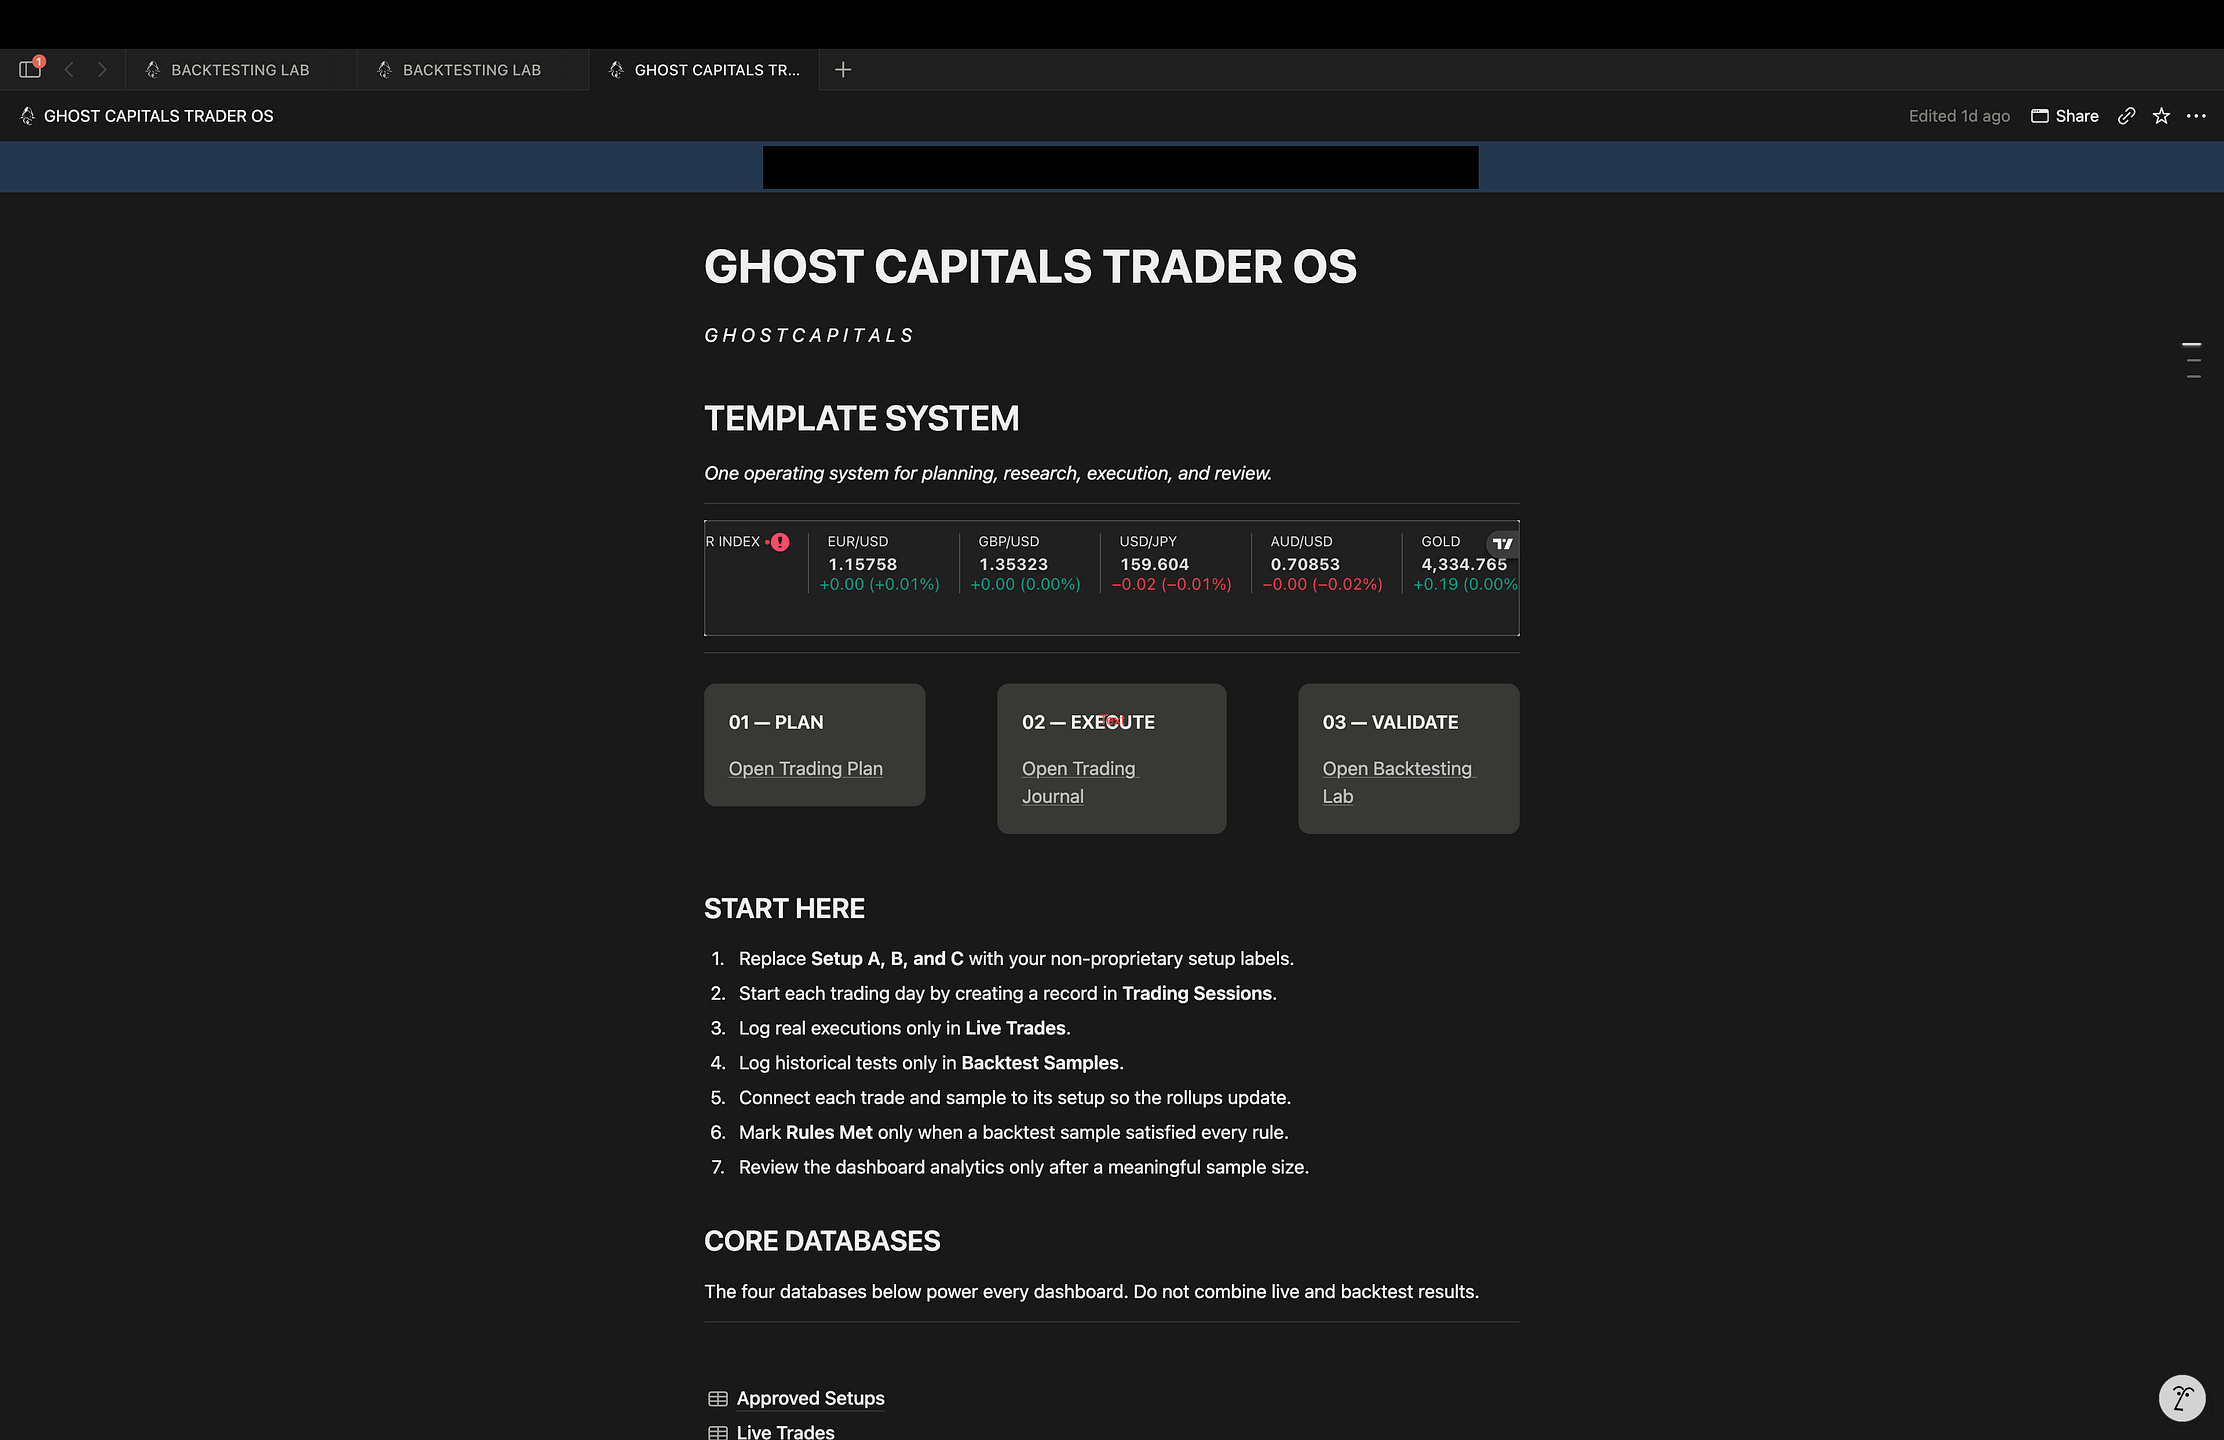Image resolution: width=2224 pixels, height=1440 pixels.
Task: Click the Approved Setups table icon
Action: click(718, 1398)
